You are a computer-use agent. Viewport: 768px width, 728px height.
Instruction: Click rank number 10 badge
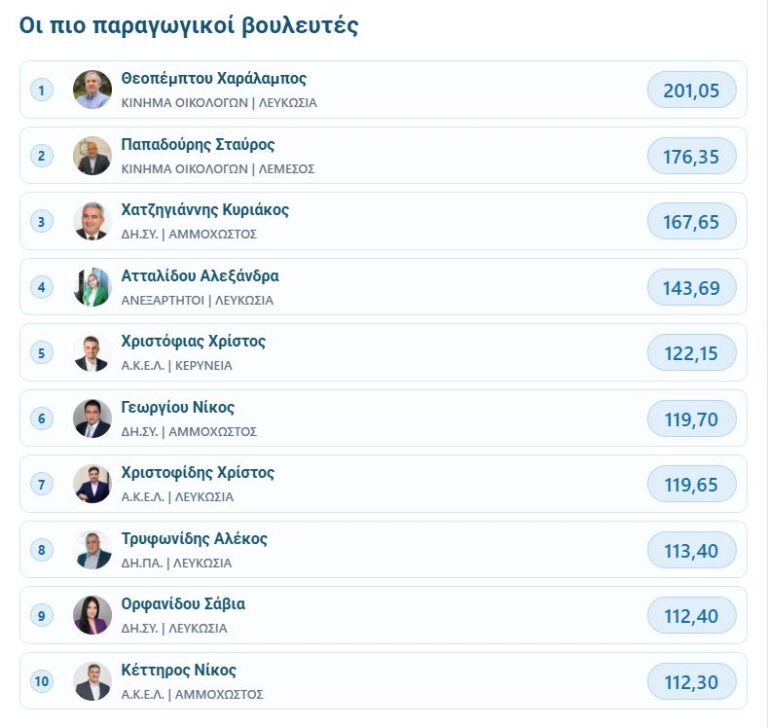pos(42,681)
